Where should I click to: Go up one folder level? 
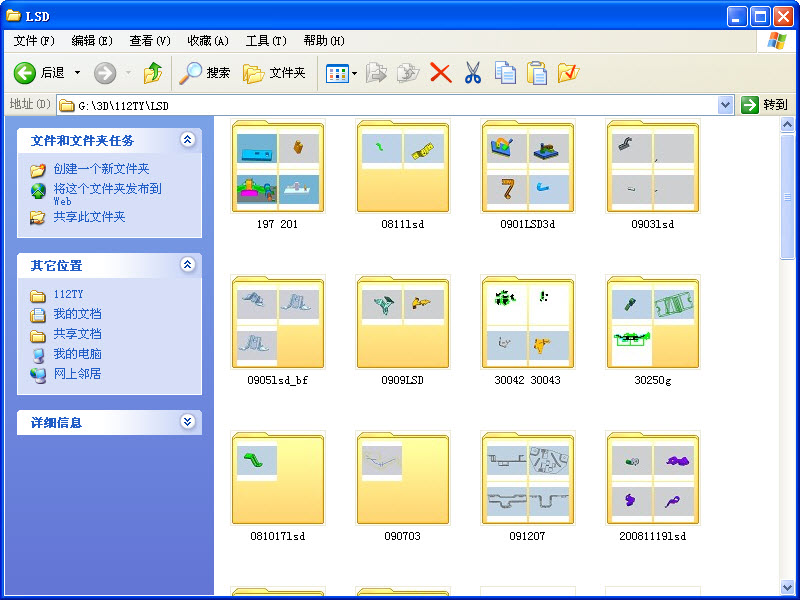(x=152, y=73)
